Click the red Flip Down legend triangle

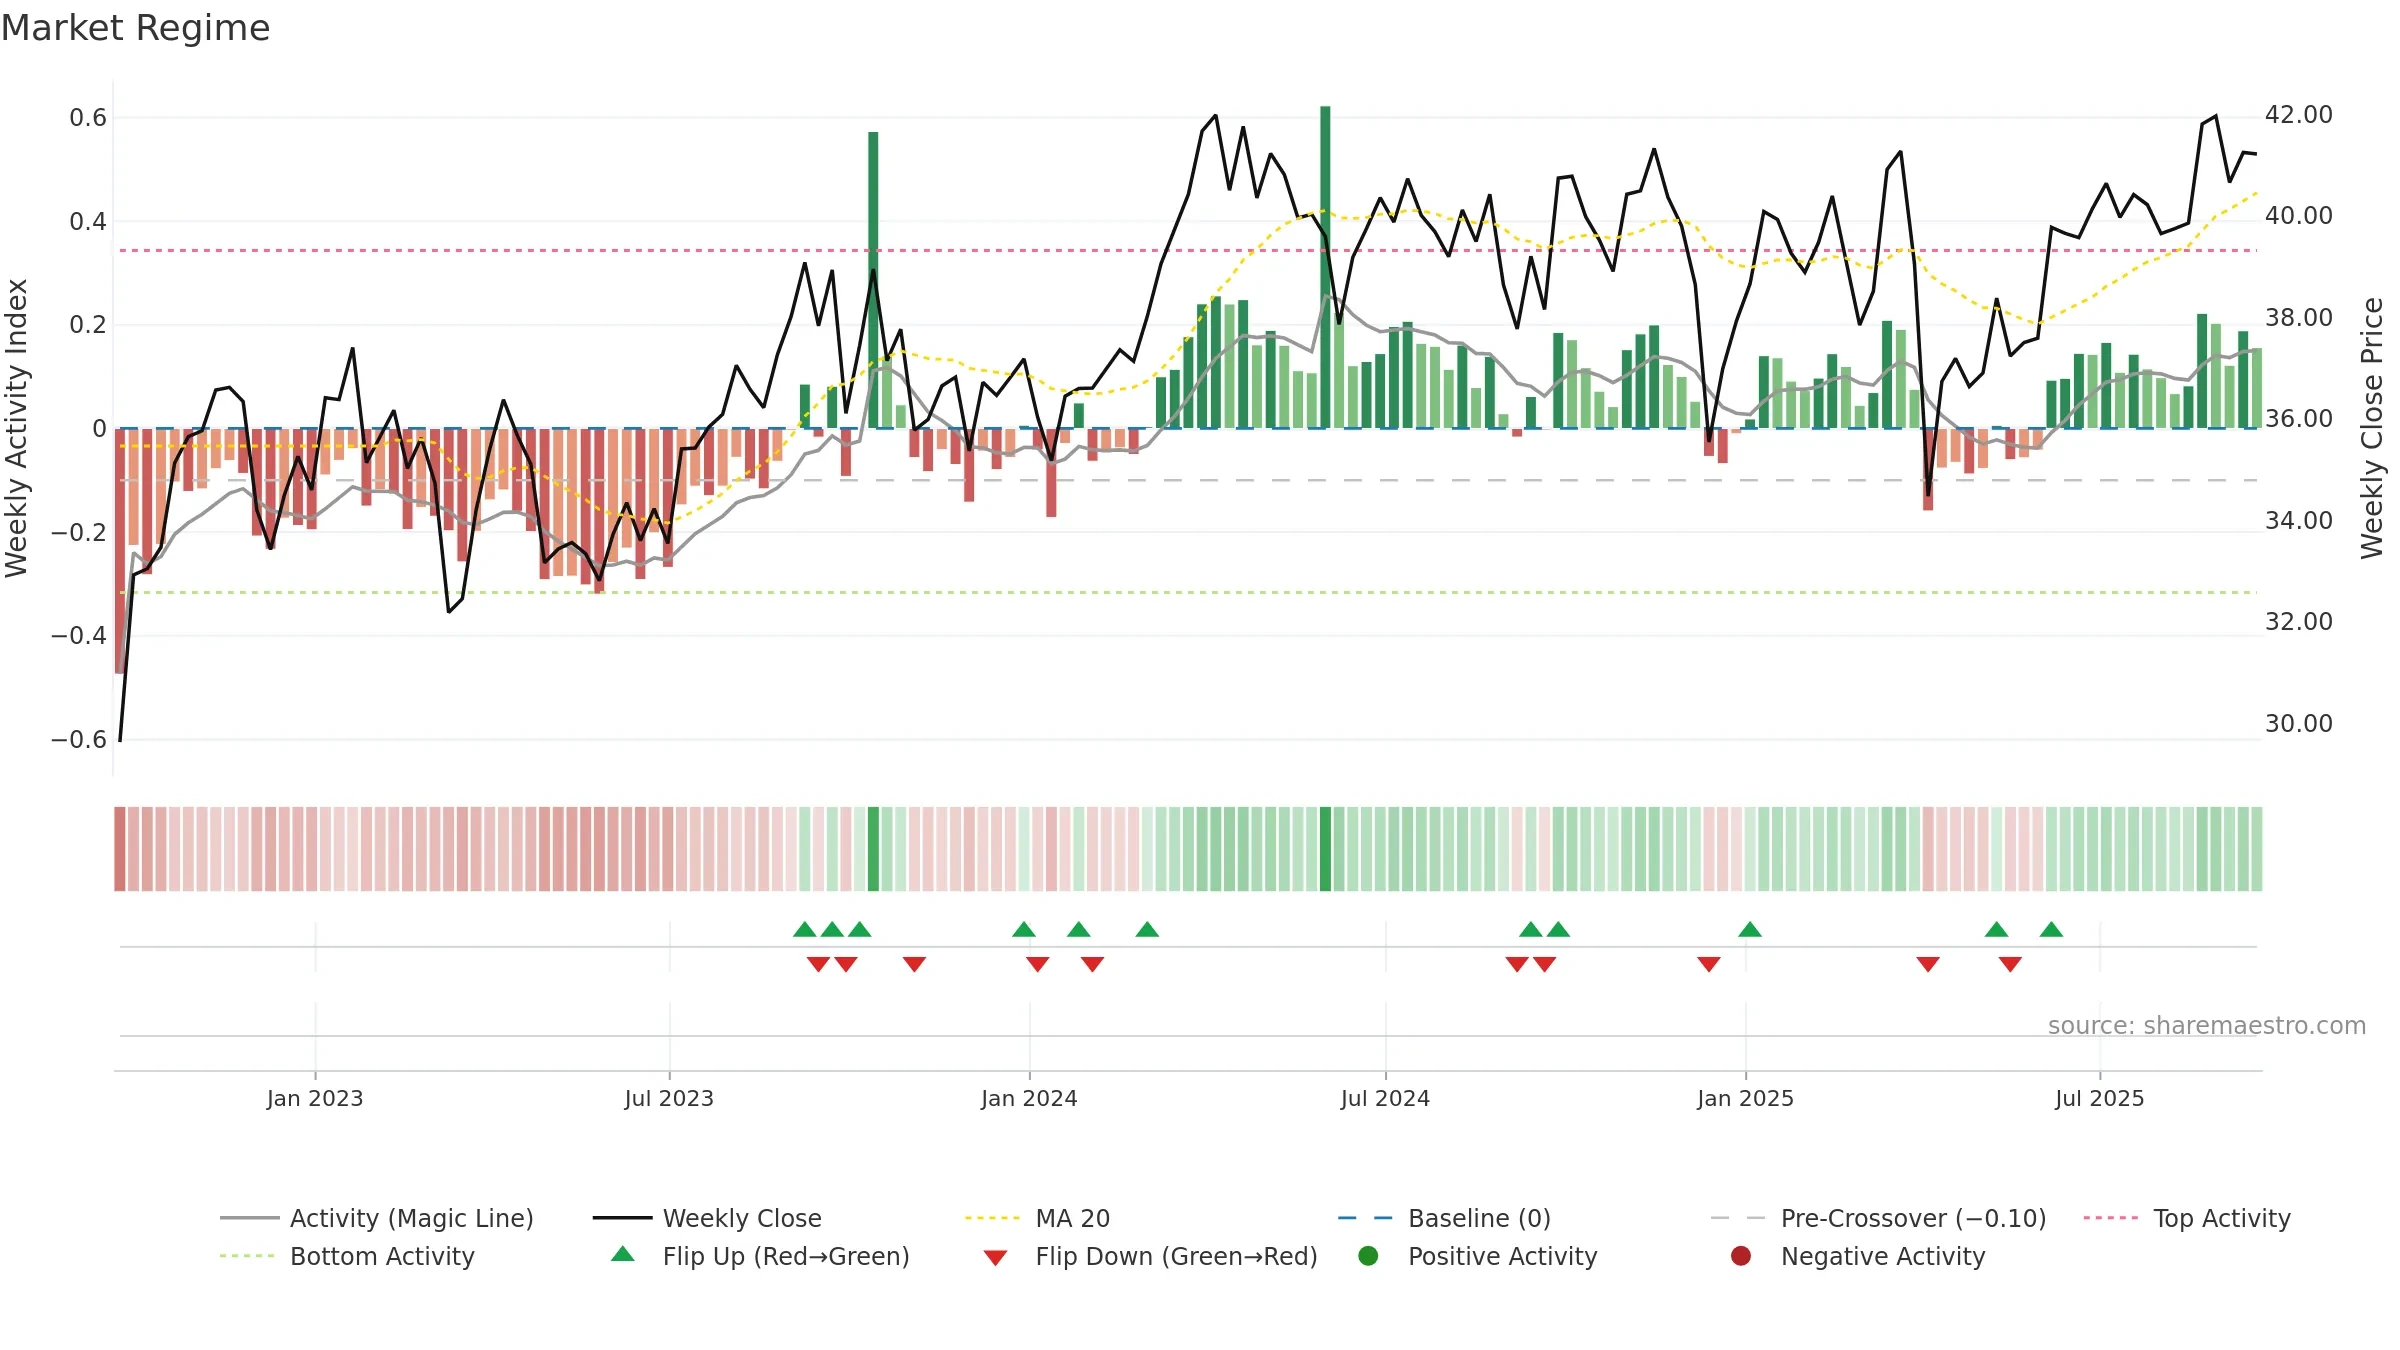tap(995, 1258)
